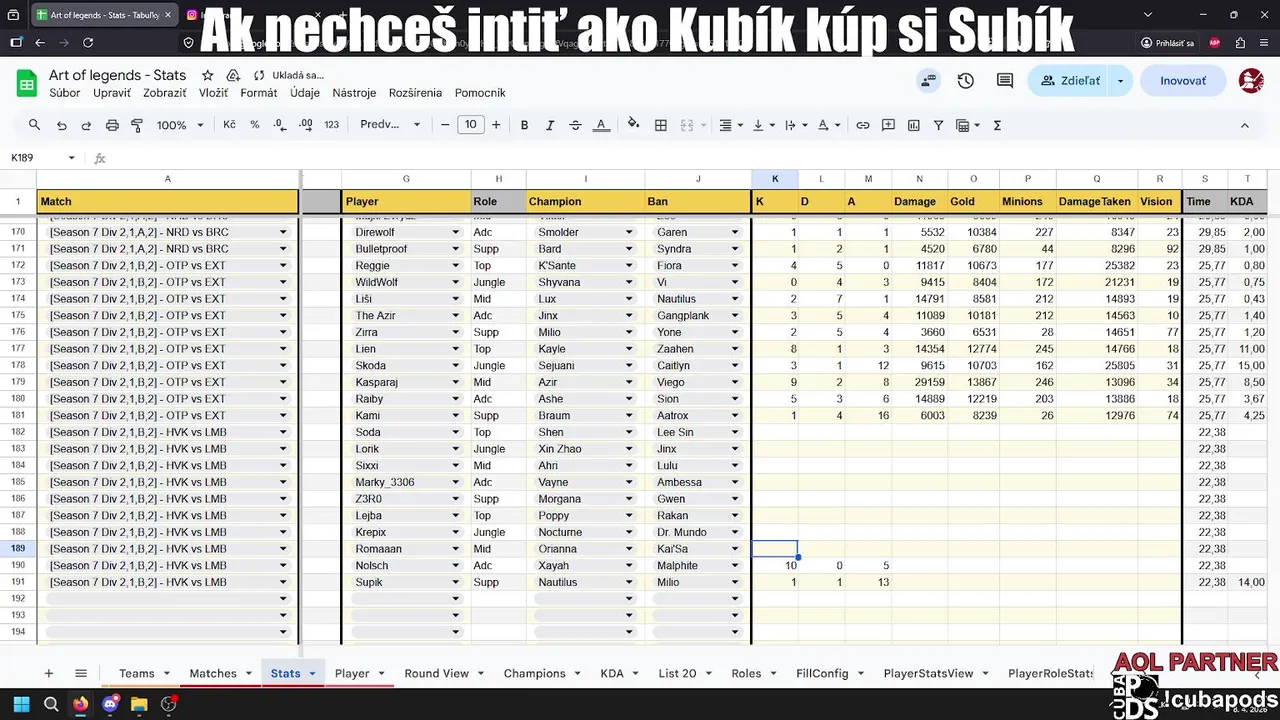The width and height of the screenshot is (1280, 720).
Task: Go back in the browser
Action: coord(40,43)
